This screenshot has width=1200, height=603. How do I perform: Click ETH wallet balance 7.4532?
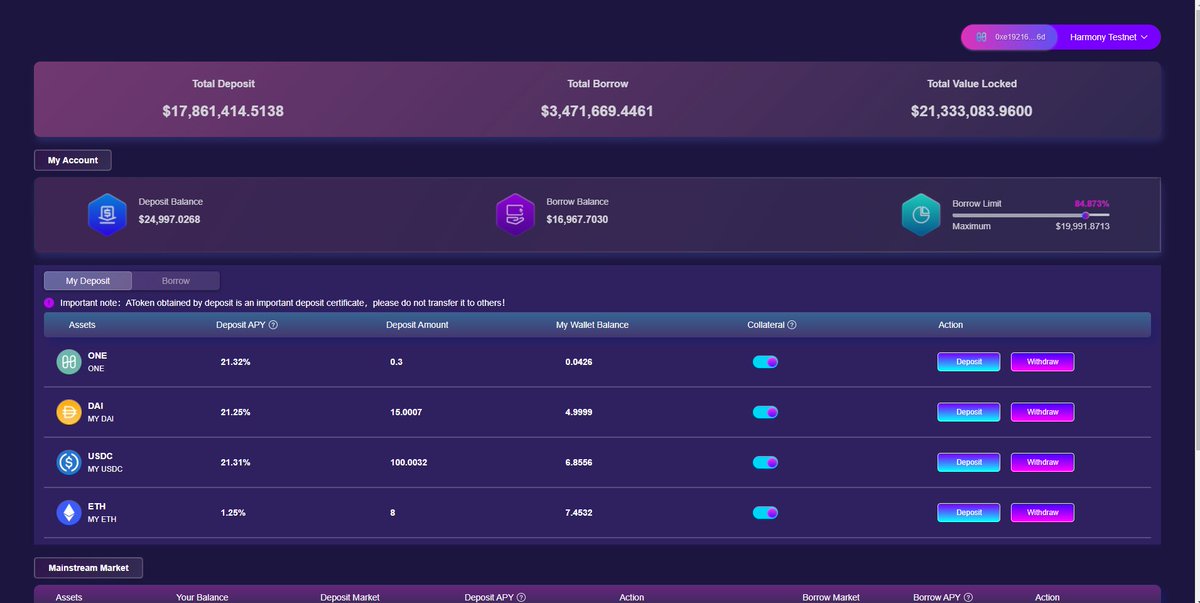pyautogui.click(x=579, y=512)
